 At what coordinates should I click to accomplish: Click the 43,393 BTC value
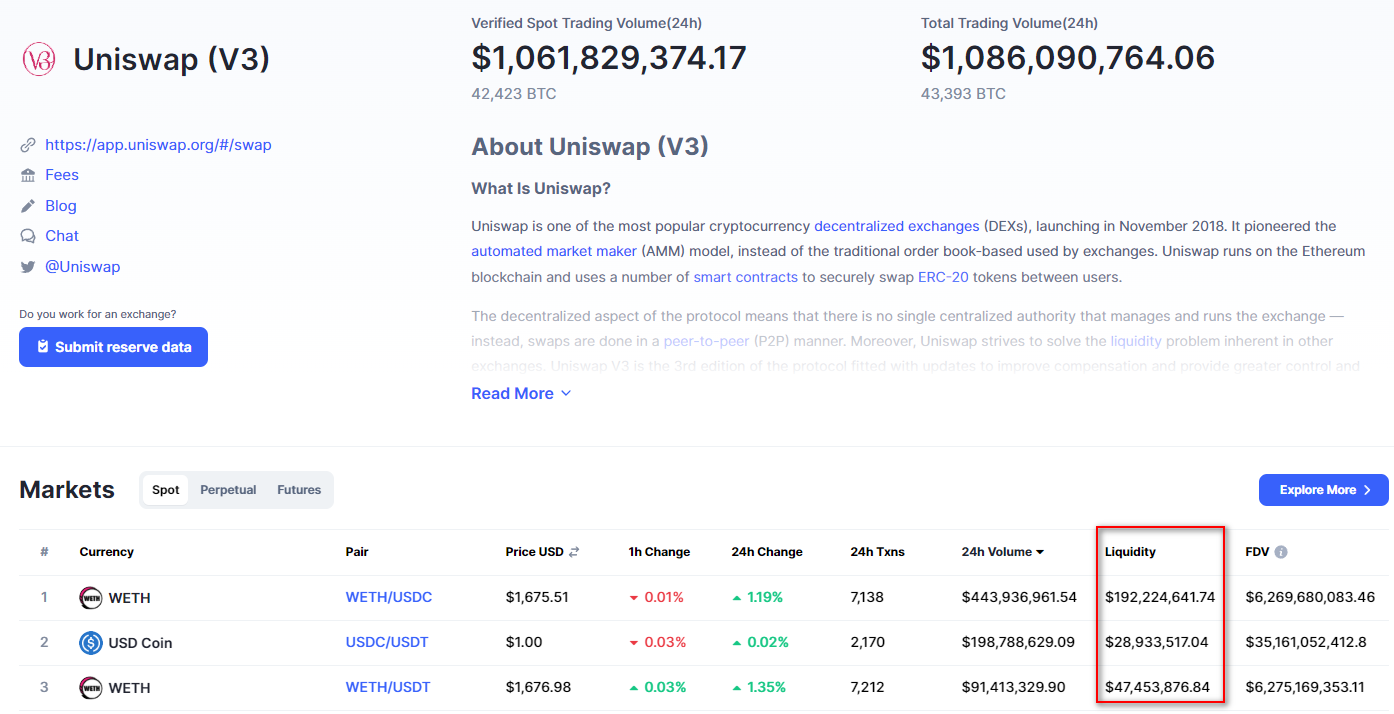(x=963, y=94)
